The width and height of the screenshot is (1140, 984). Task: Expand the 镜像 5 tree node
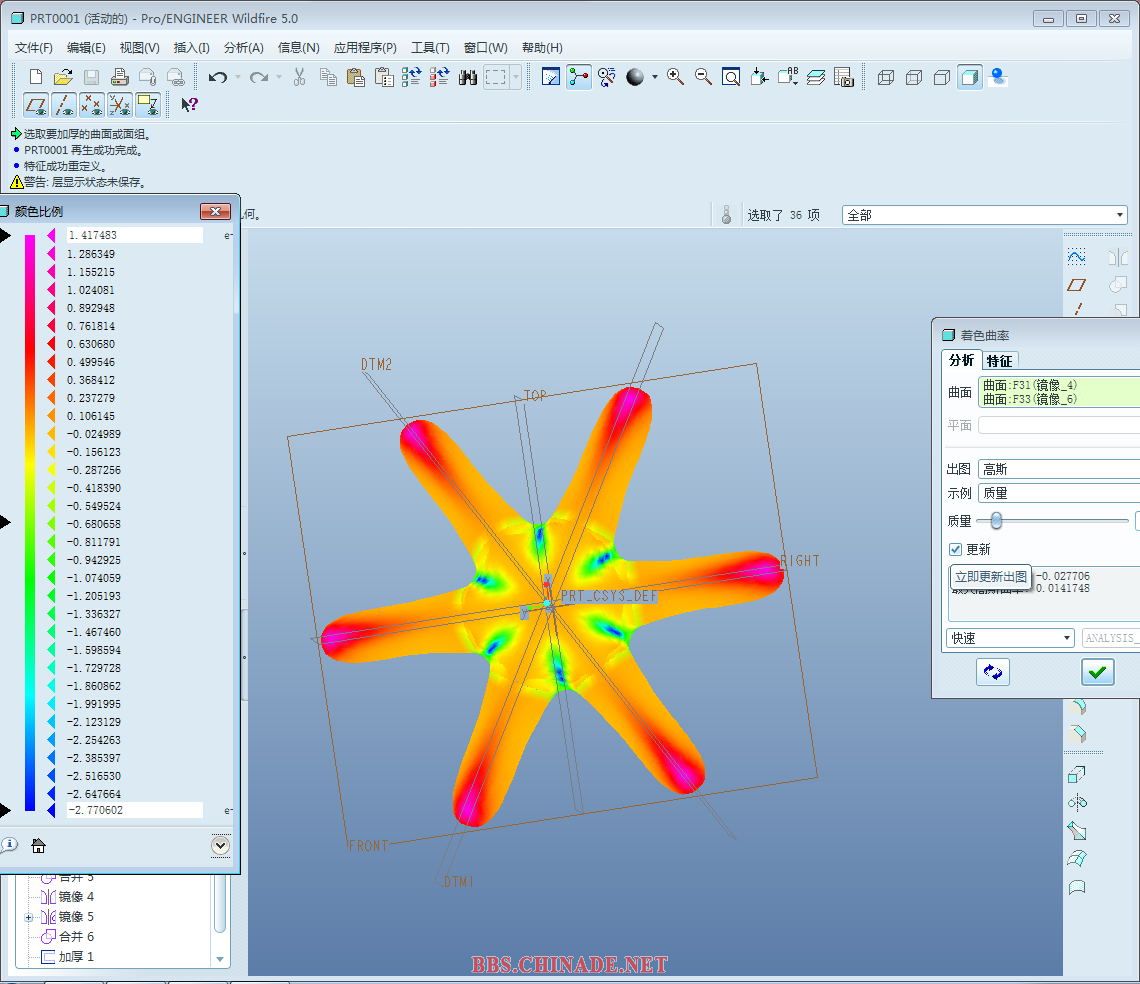29,917
